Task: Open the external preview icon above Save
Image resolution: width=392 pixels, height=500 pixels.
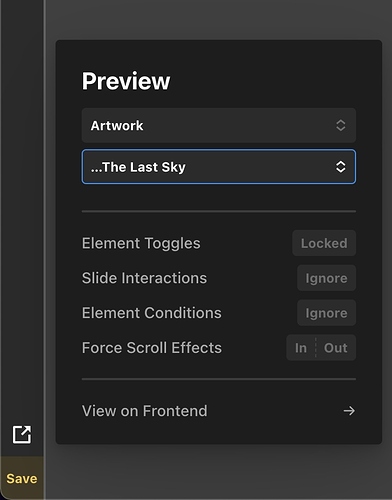Action: point(22,434)
